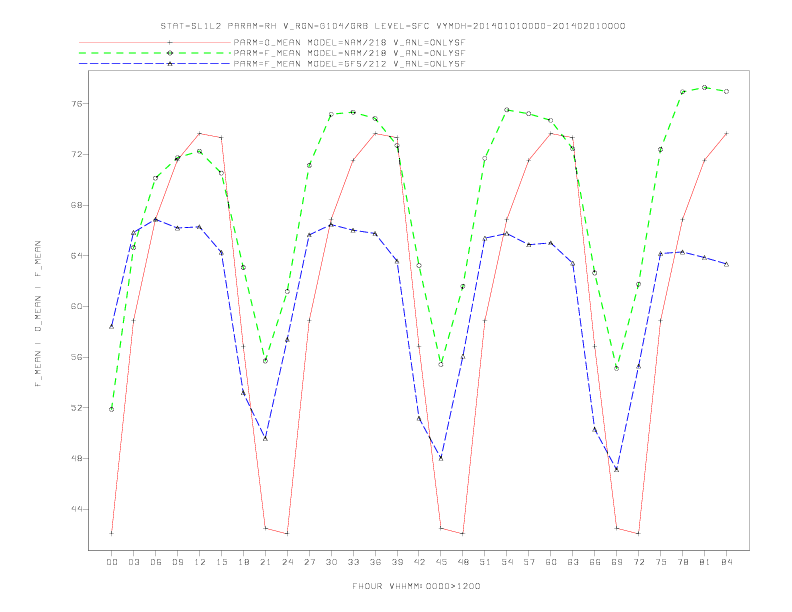Click forecast hour label 69 on x-axis

617,562
